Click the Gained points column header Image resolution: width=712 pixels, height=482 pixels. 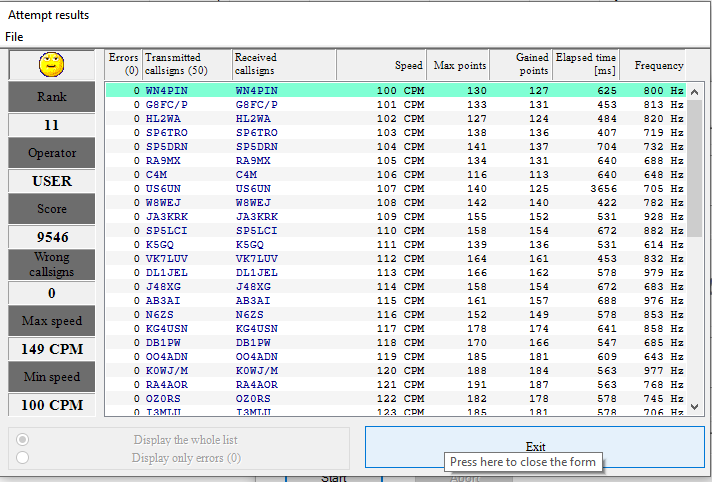(x=523, y=65)
